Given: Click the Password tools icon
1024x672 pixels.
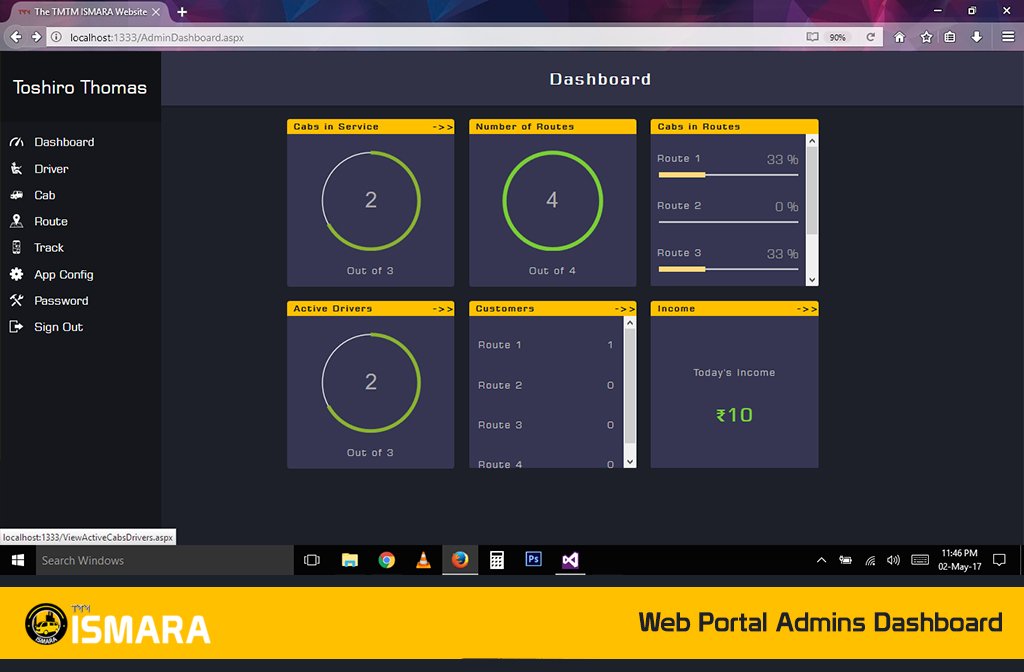Looking at the screenshot, I should coord(16,300).
